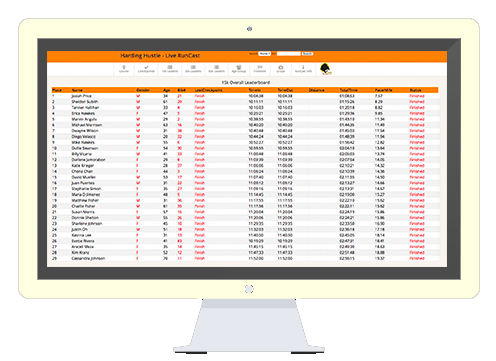
Task: Click the Search button
Action: pyautogui.click(x=307, y=53)
